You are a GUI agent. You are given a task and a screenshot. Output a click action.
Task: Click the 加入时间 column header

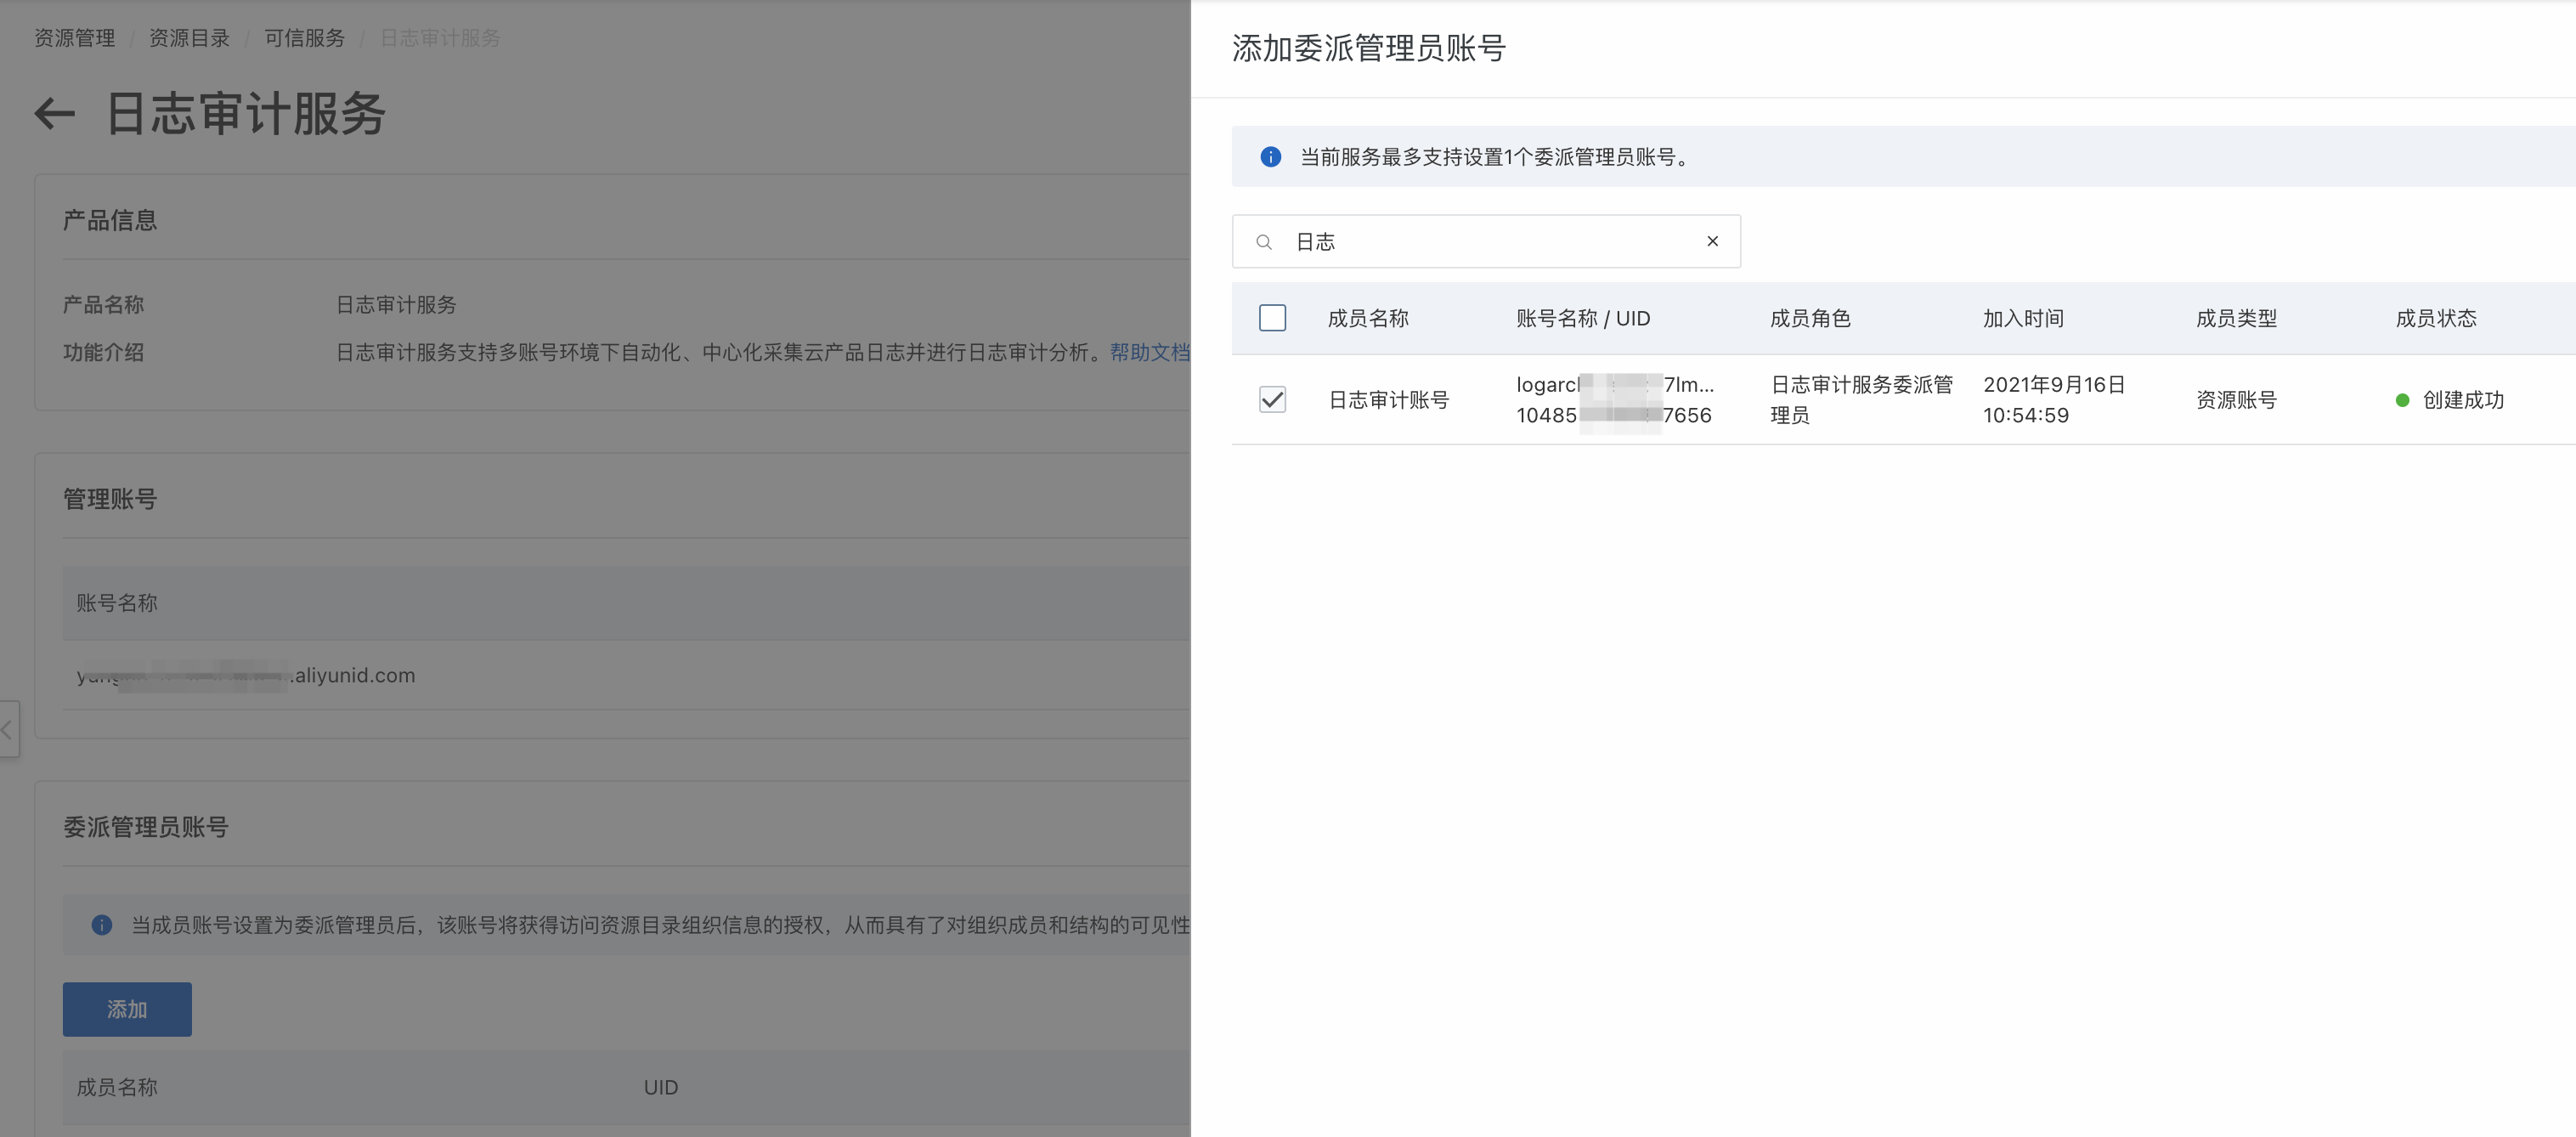click(x=2022, y=318)
